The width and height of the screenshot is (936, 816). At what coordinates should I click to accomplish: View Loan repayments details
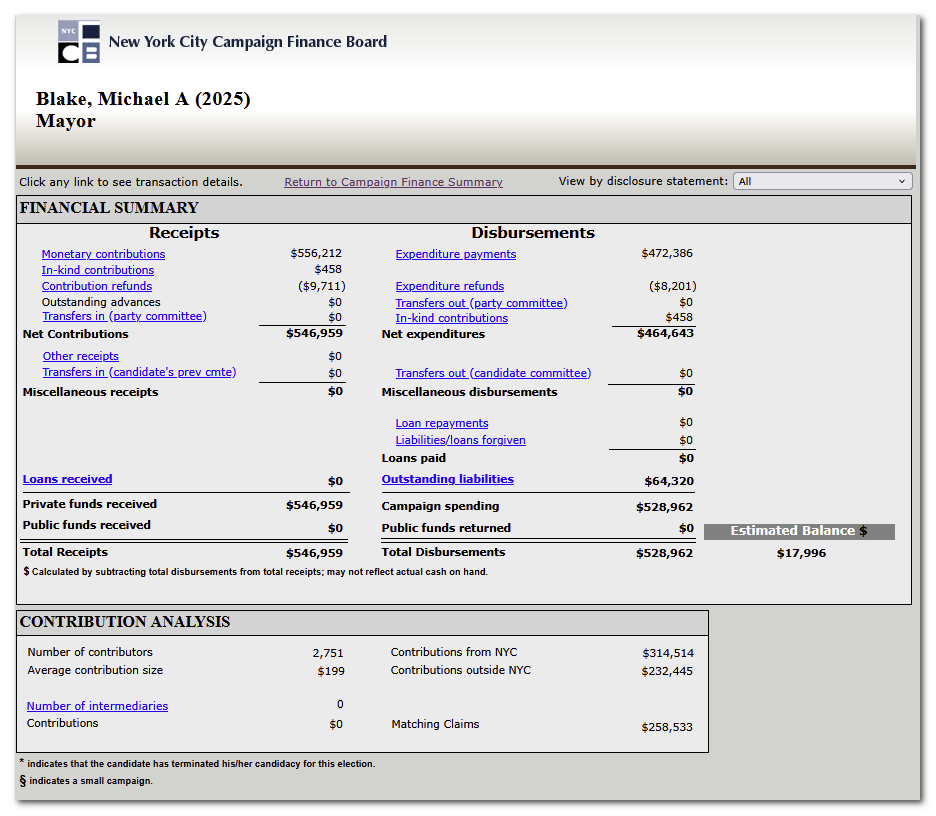click(x=442, y=423)
